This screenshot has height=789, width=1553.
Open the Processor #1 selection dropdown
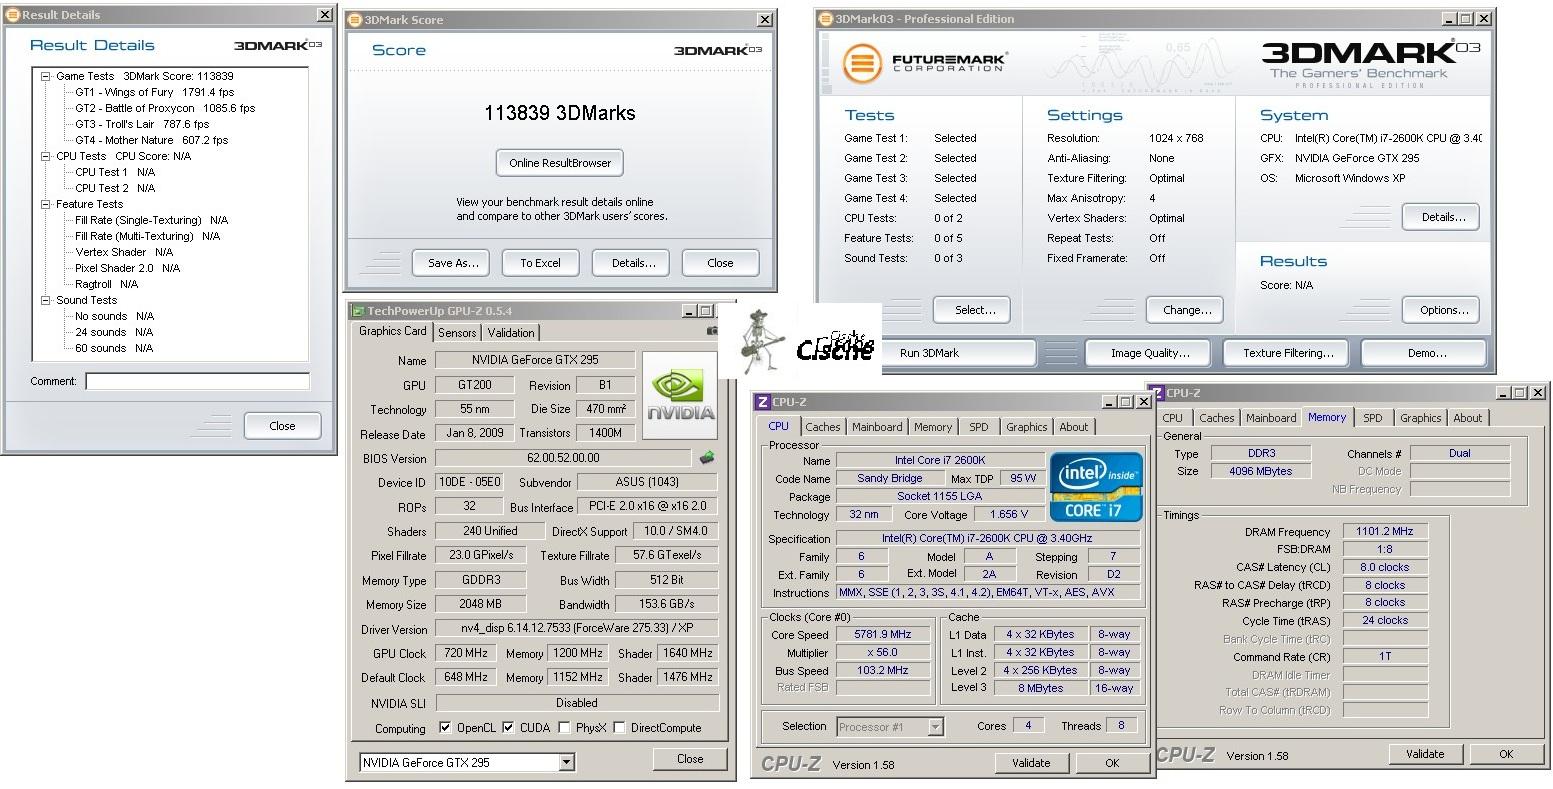pyautogui.click(x=935, y=727)
